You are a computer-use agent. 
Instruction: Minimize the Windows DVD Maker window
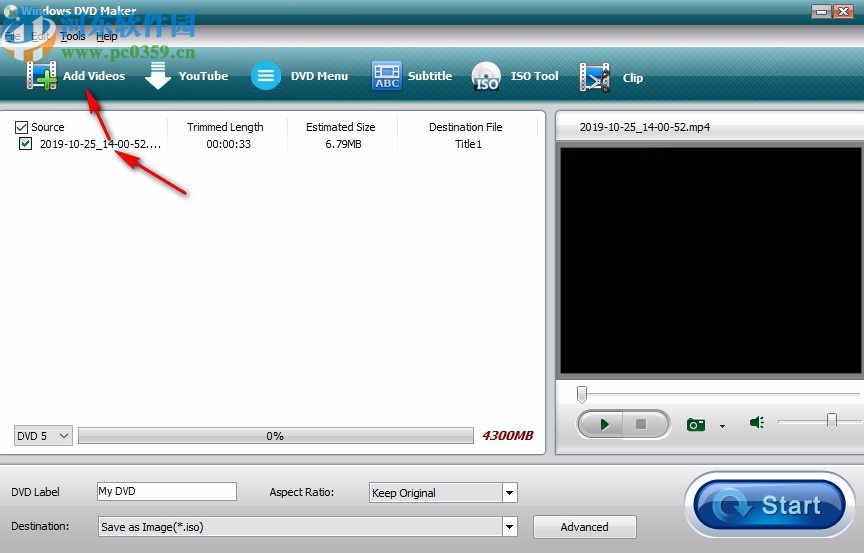coord(822,12)
